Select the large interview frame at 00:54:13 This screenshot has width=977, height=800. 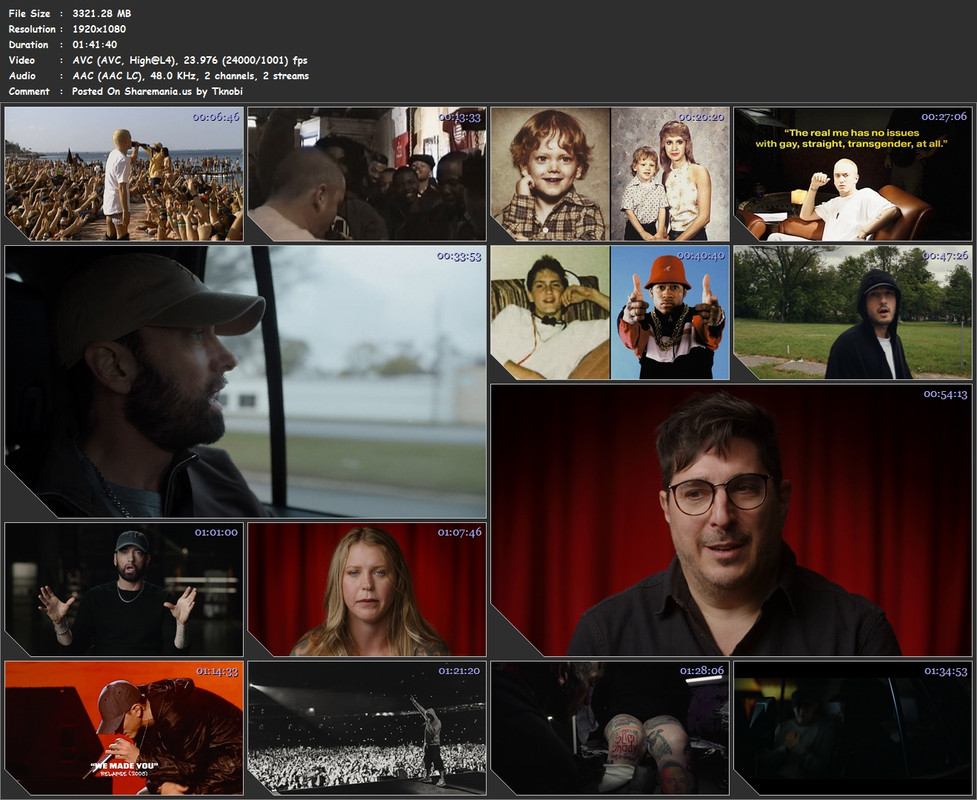[732, 520]
